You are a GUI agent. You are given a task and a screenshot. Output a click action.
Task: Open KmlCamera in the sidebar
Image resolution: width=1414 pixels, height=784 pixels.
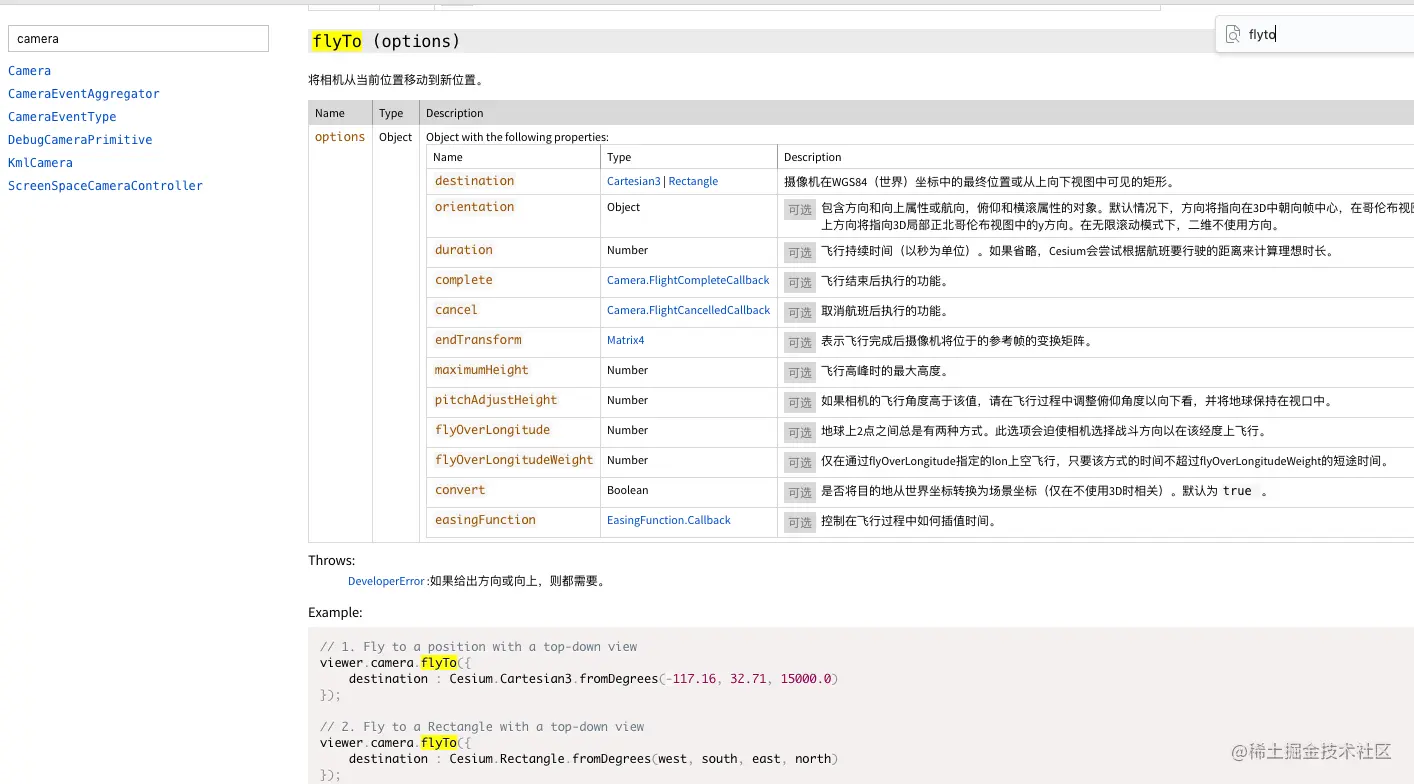pos(40,163)
